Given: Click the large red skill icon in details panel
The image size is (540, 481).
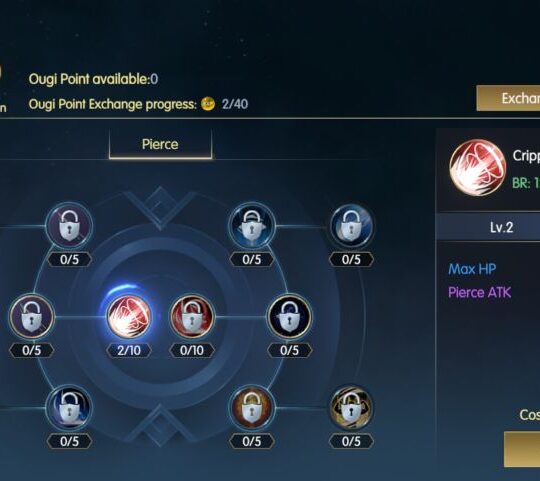Looking at the screenshot, I should [478, 167].
